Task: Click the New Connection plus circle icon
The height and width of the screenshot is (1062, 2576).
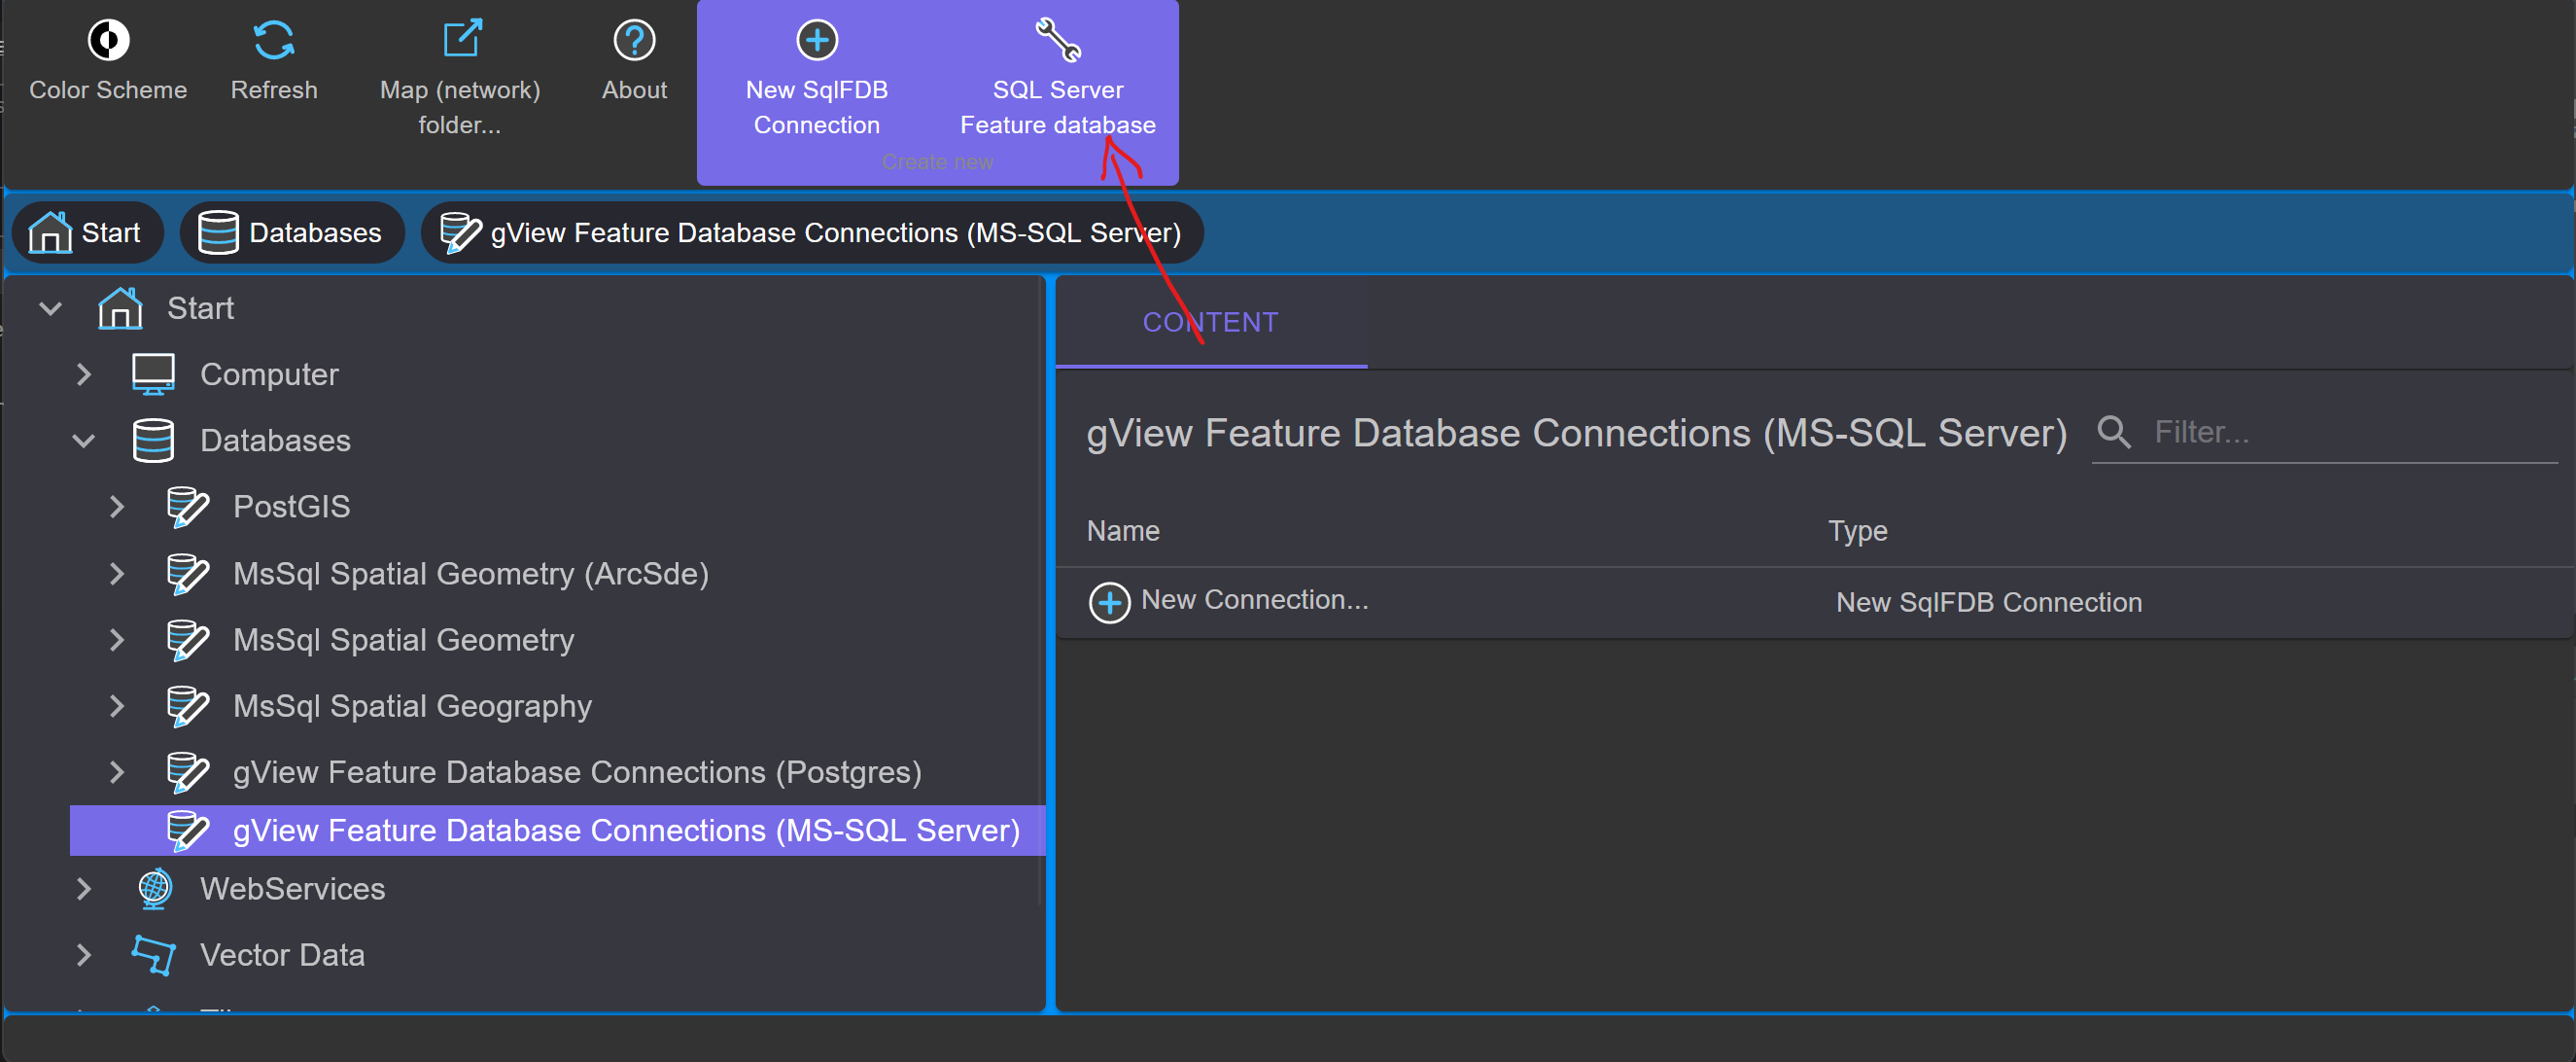Action: click(x=1109, y=602)
